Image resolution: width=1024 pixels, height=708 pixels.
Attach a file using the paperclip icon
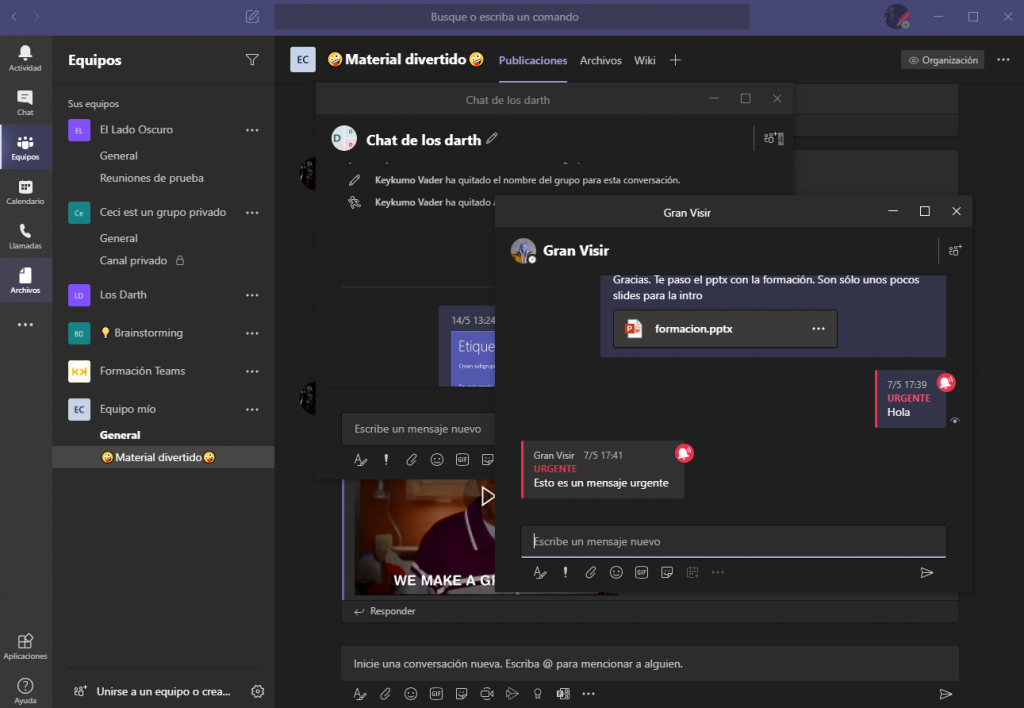(x=590, y=572)
